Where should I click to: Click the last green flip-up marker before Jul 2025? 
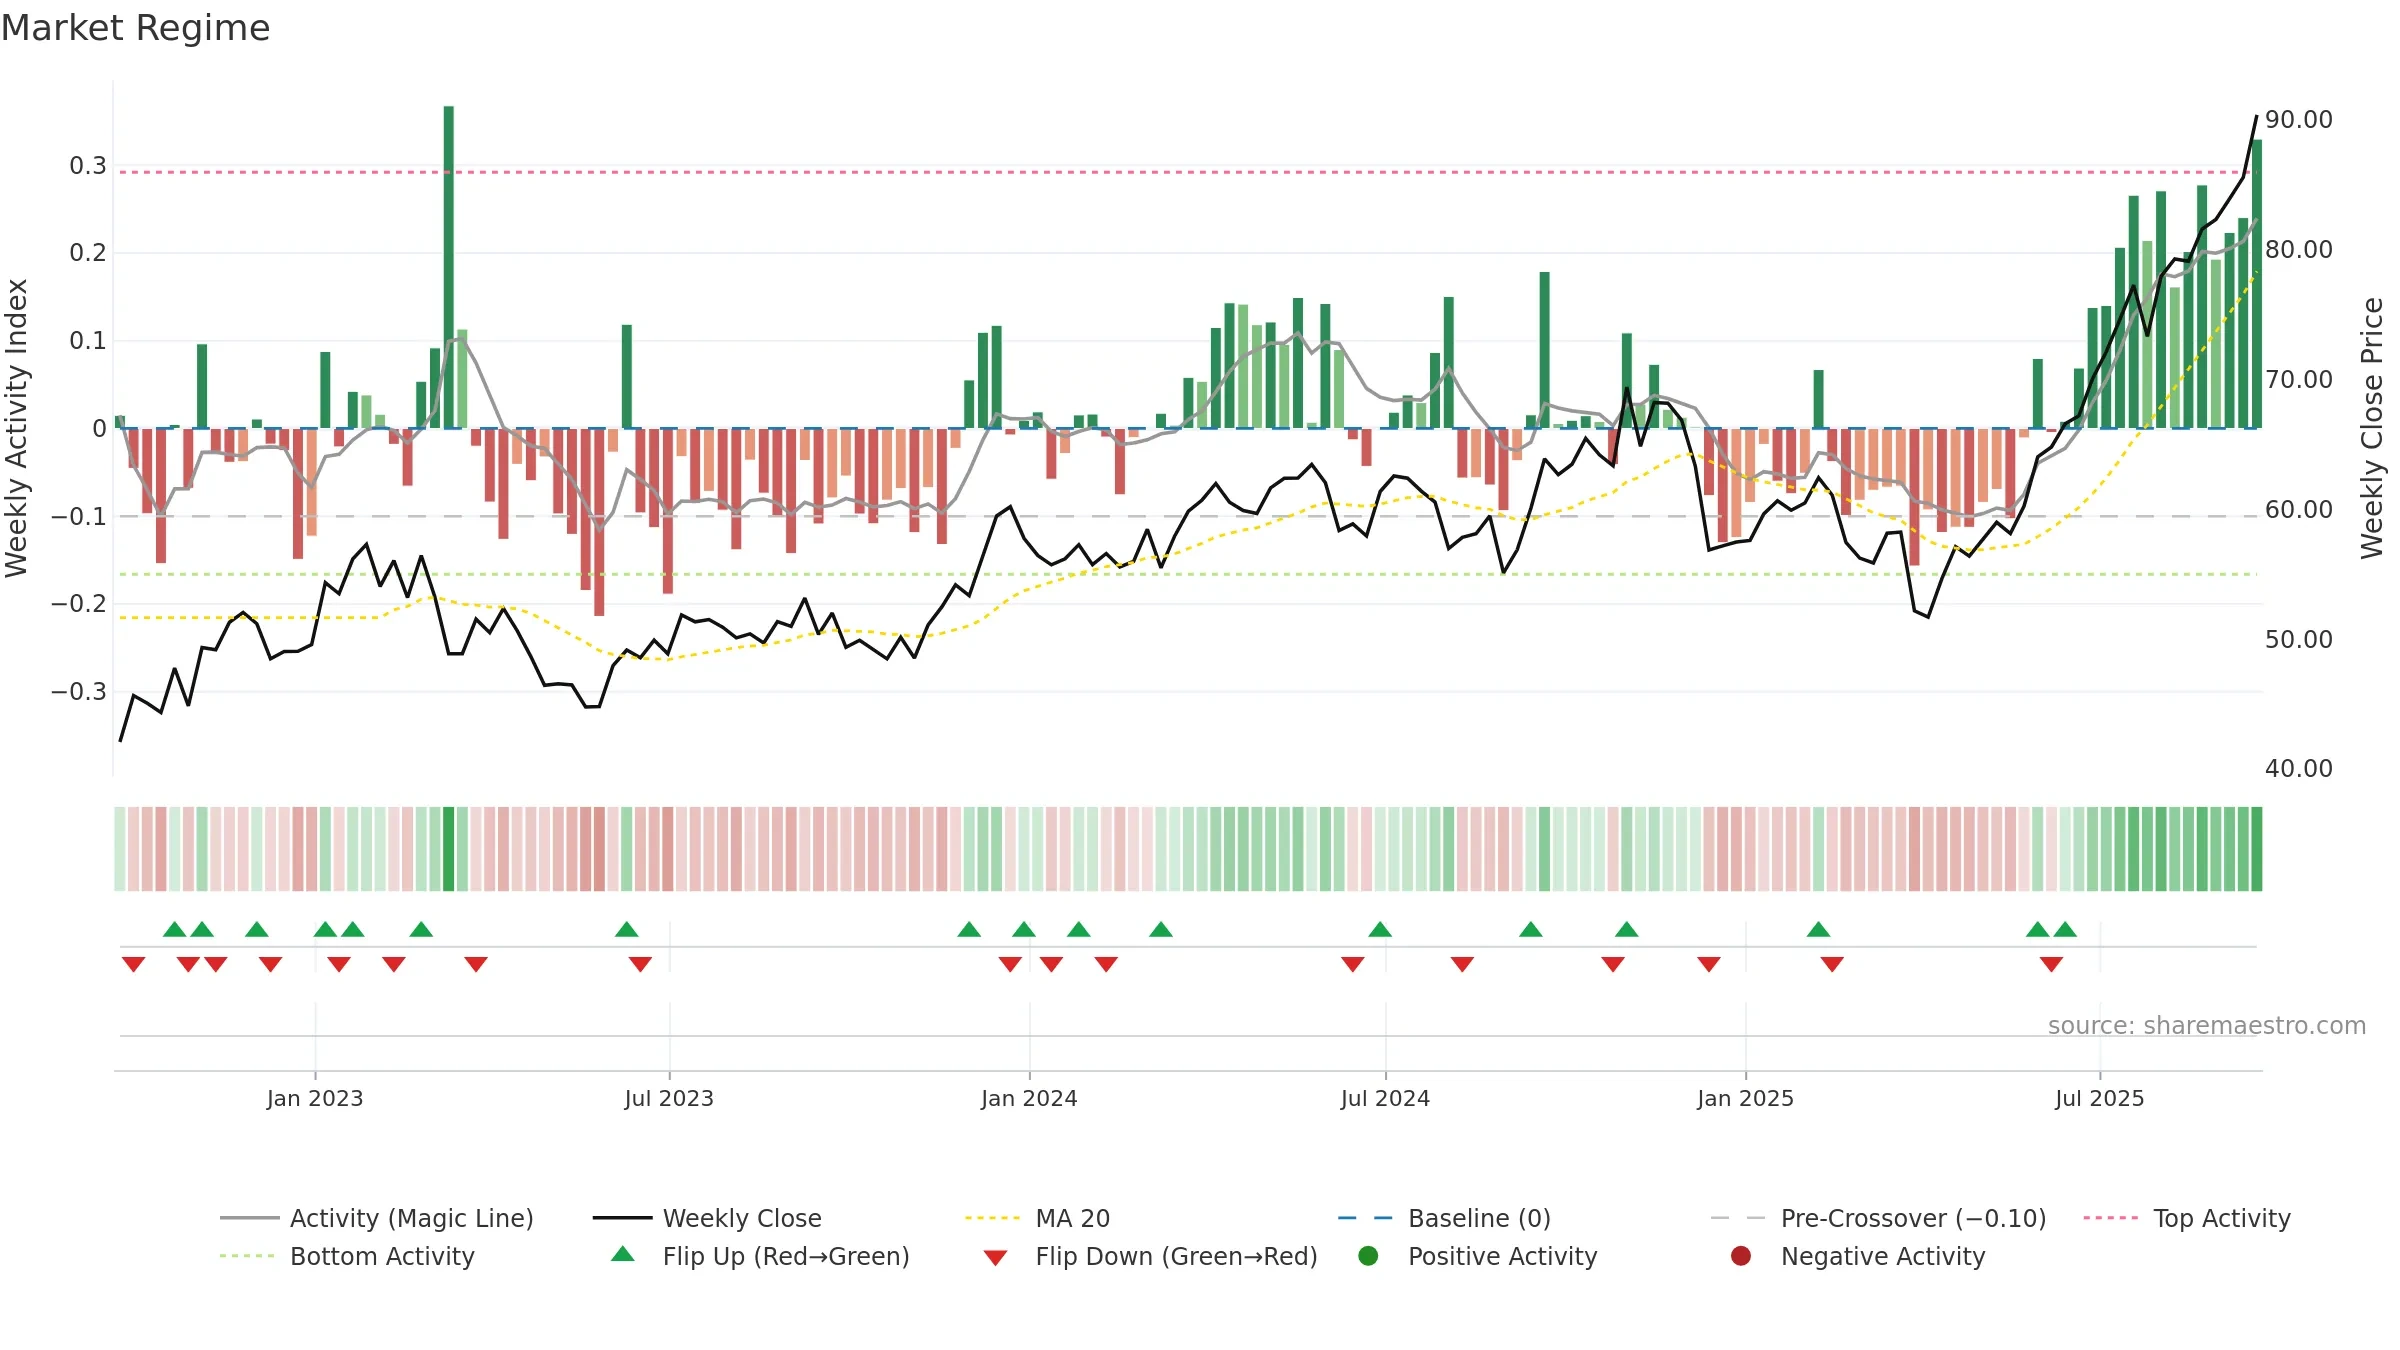coord(2065,930)
